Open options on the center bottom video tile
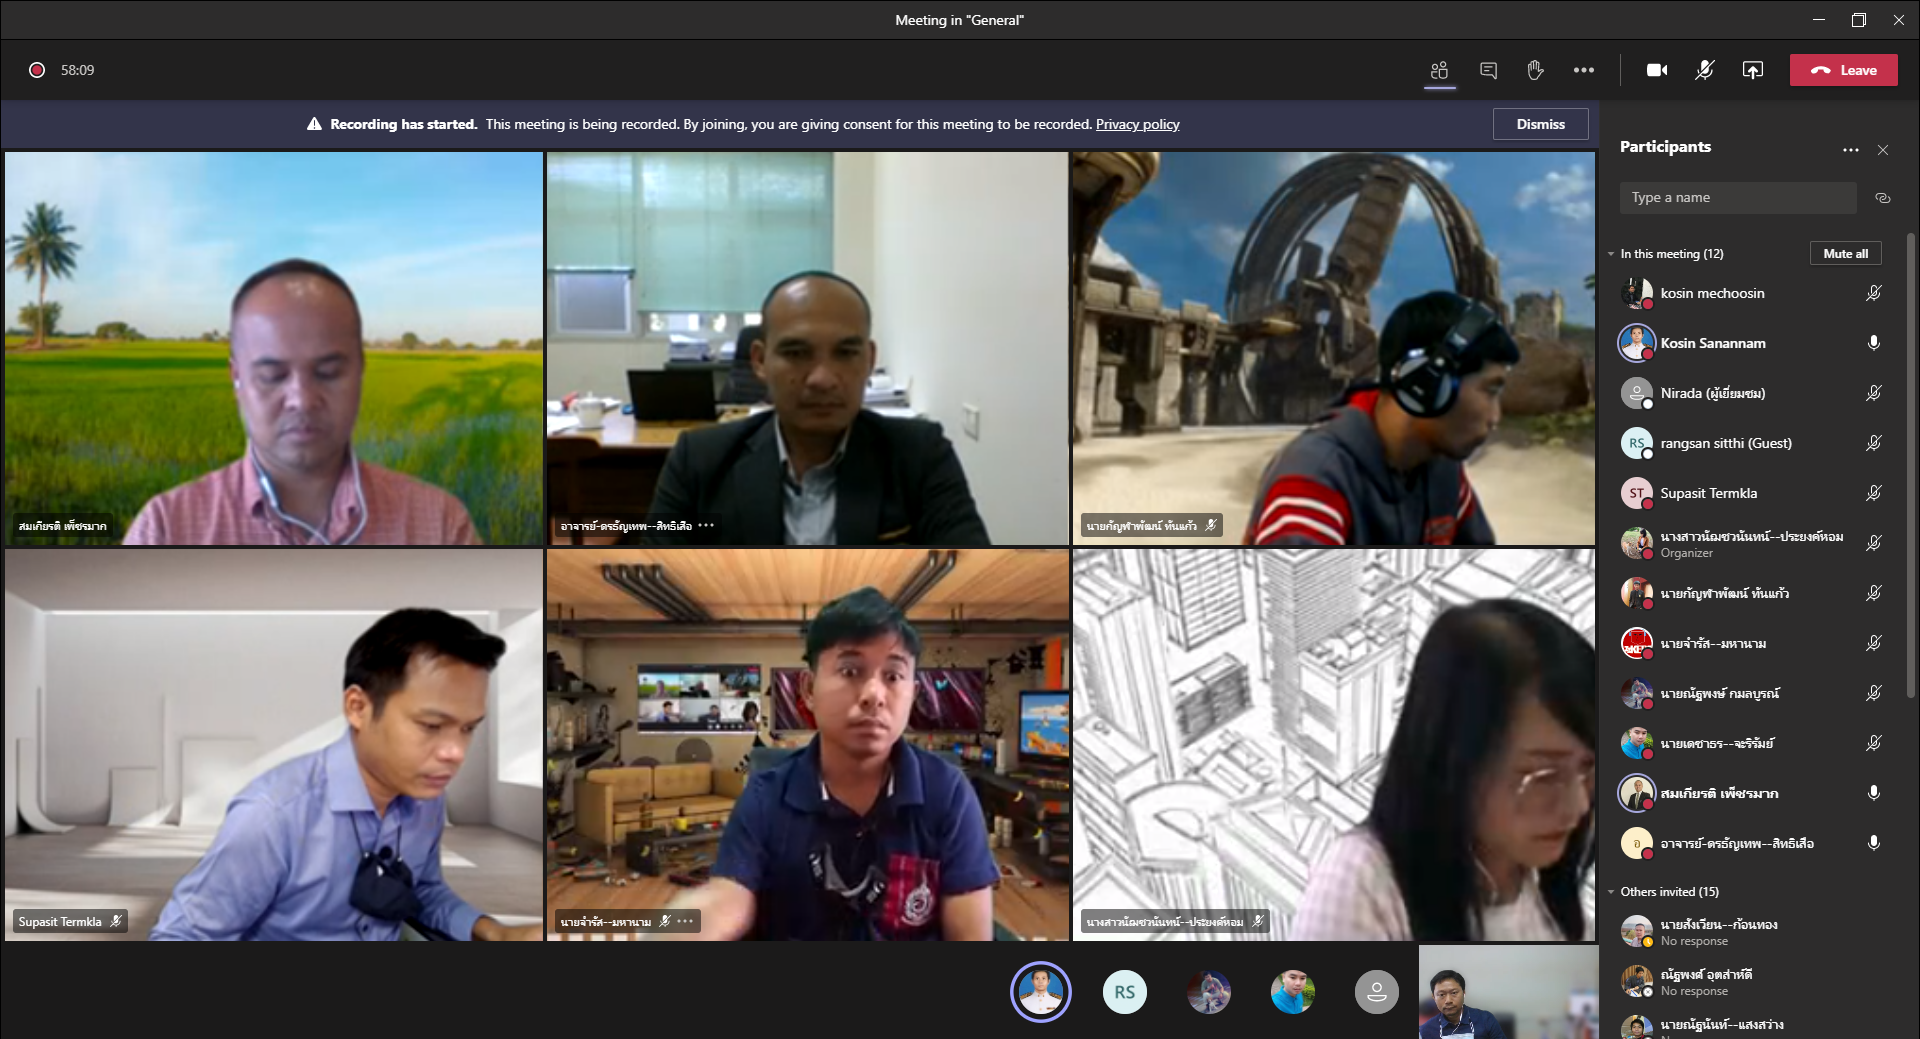Image resolution: width=1920 pixels, height=1039 pixels. (685, 921)
